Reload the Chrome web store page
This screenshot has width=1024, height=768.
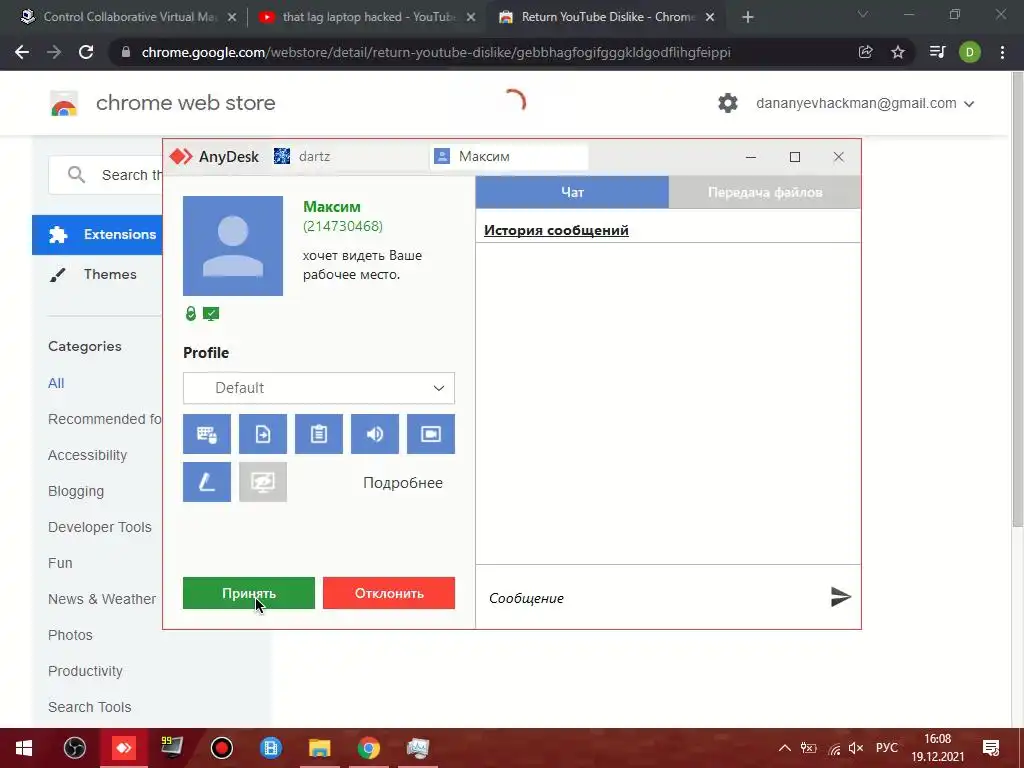86,52
